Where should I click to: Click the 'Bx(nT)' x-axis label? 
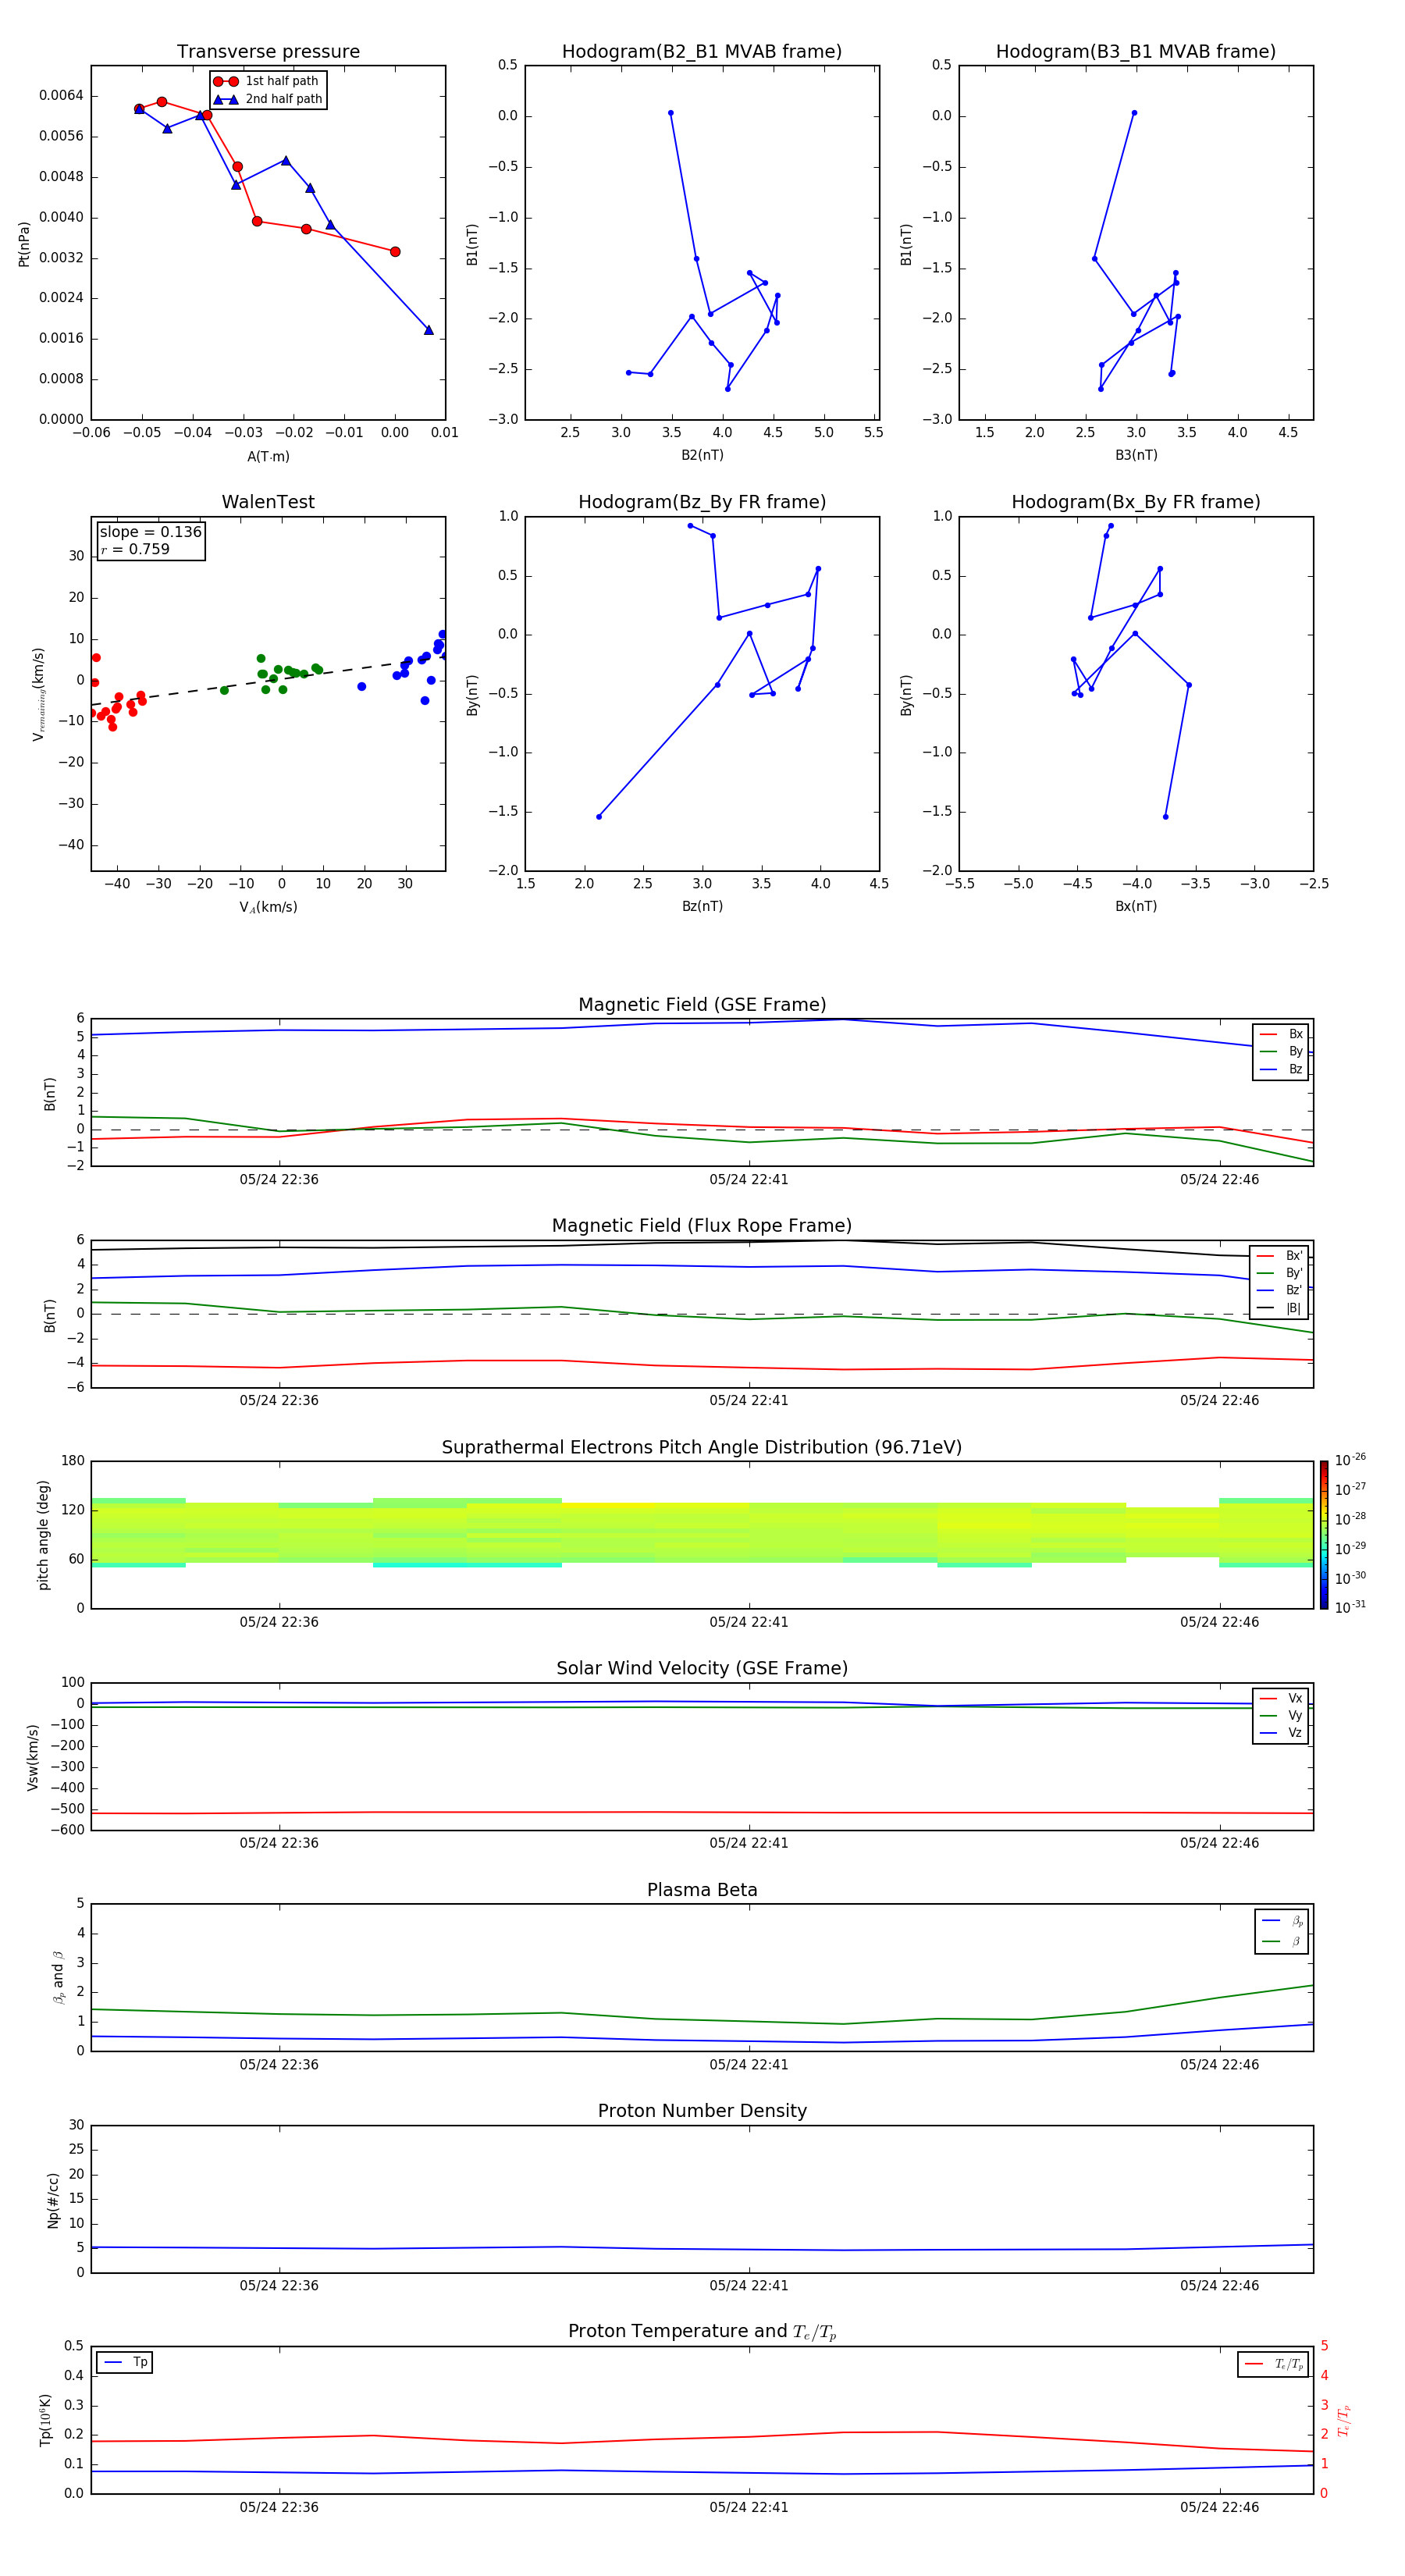coord(1136,906)
